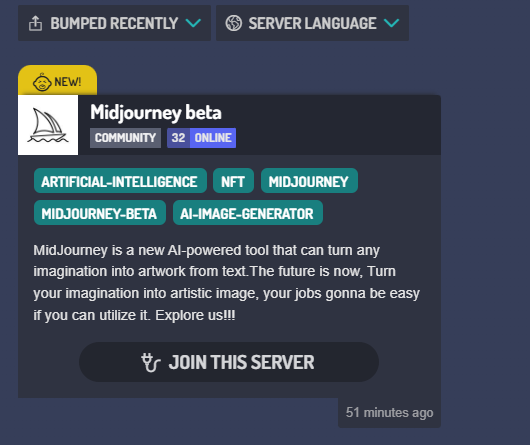Select the MIDJOURNEY tag
This screenshot has height=445, width=530.
[x=309, y=181]
